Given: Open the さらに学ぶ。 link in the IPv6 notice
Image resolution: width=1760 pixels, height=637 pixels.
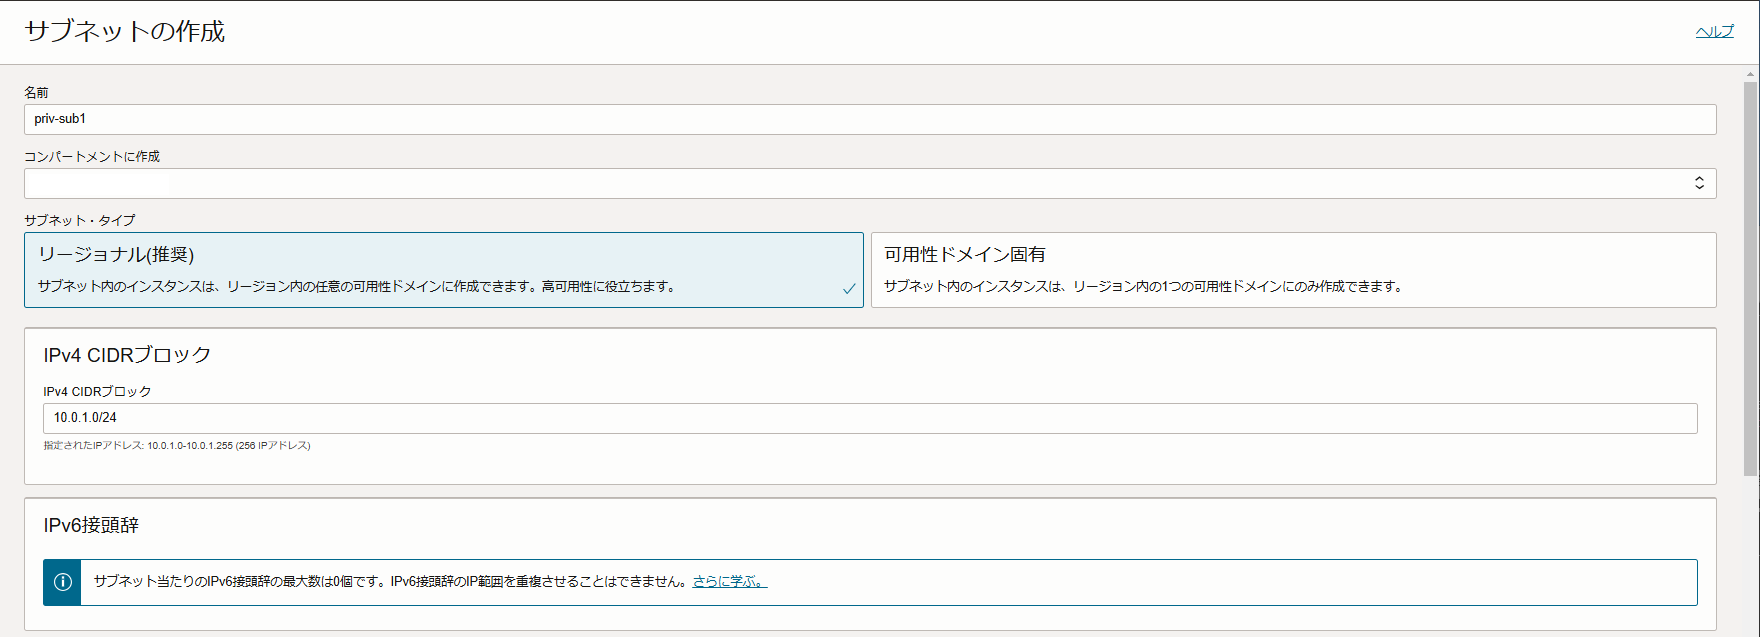Looking at the screenshot, I should (x=730, y=581).
